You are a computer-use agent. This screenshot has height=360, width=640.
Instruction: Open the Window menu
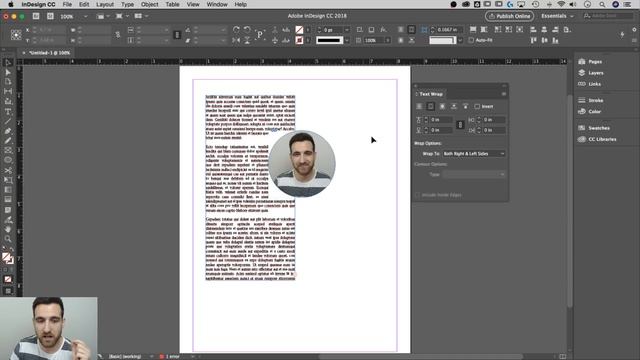click(x=217, y=4)
